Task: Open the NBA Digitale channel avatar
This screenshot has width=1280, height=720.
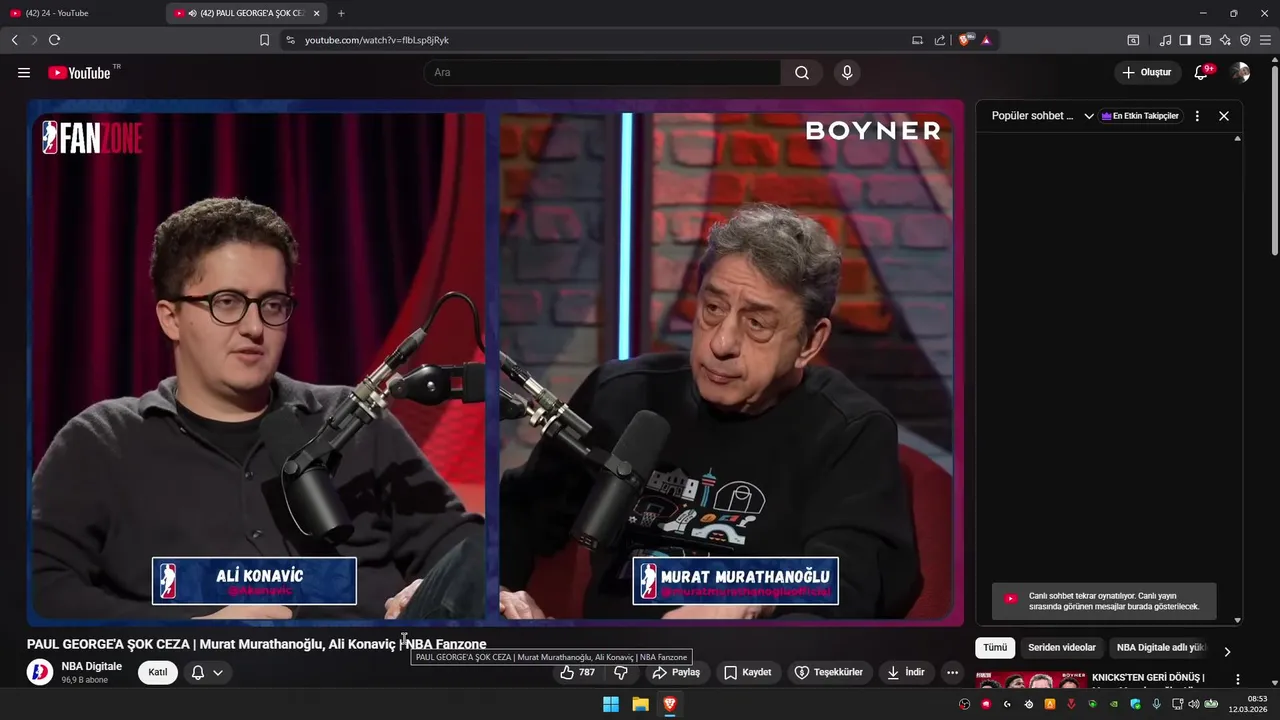Action: pyautogui.click(x=40, y=672)
